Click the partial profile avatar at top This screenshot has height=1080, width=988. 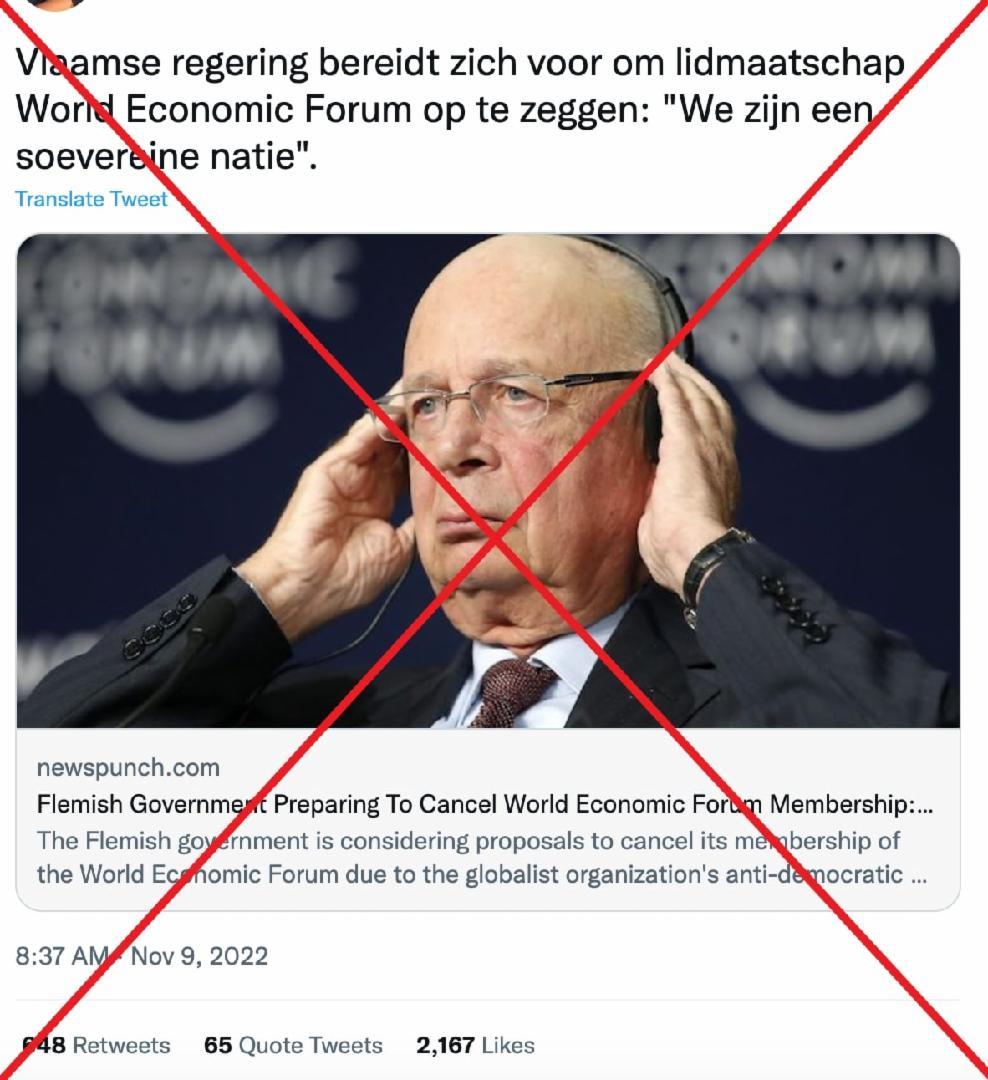(55, 4)
